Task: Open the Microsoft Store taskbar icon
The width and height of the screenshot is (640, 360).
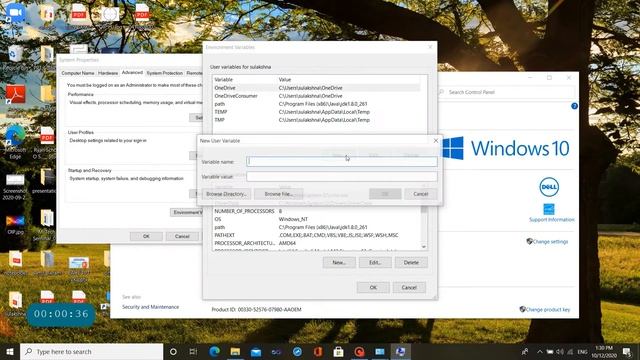Action: (x=338, y=351)
